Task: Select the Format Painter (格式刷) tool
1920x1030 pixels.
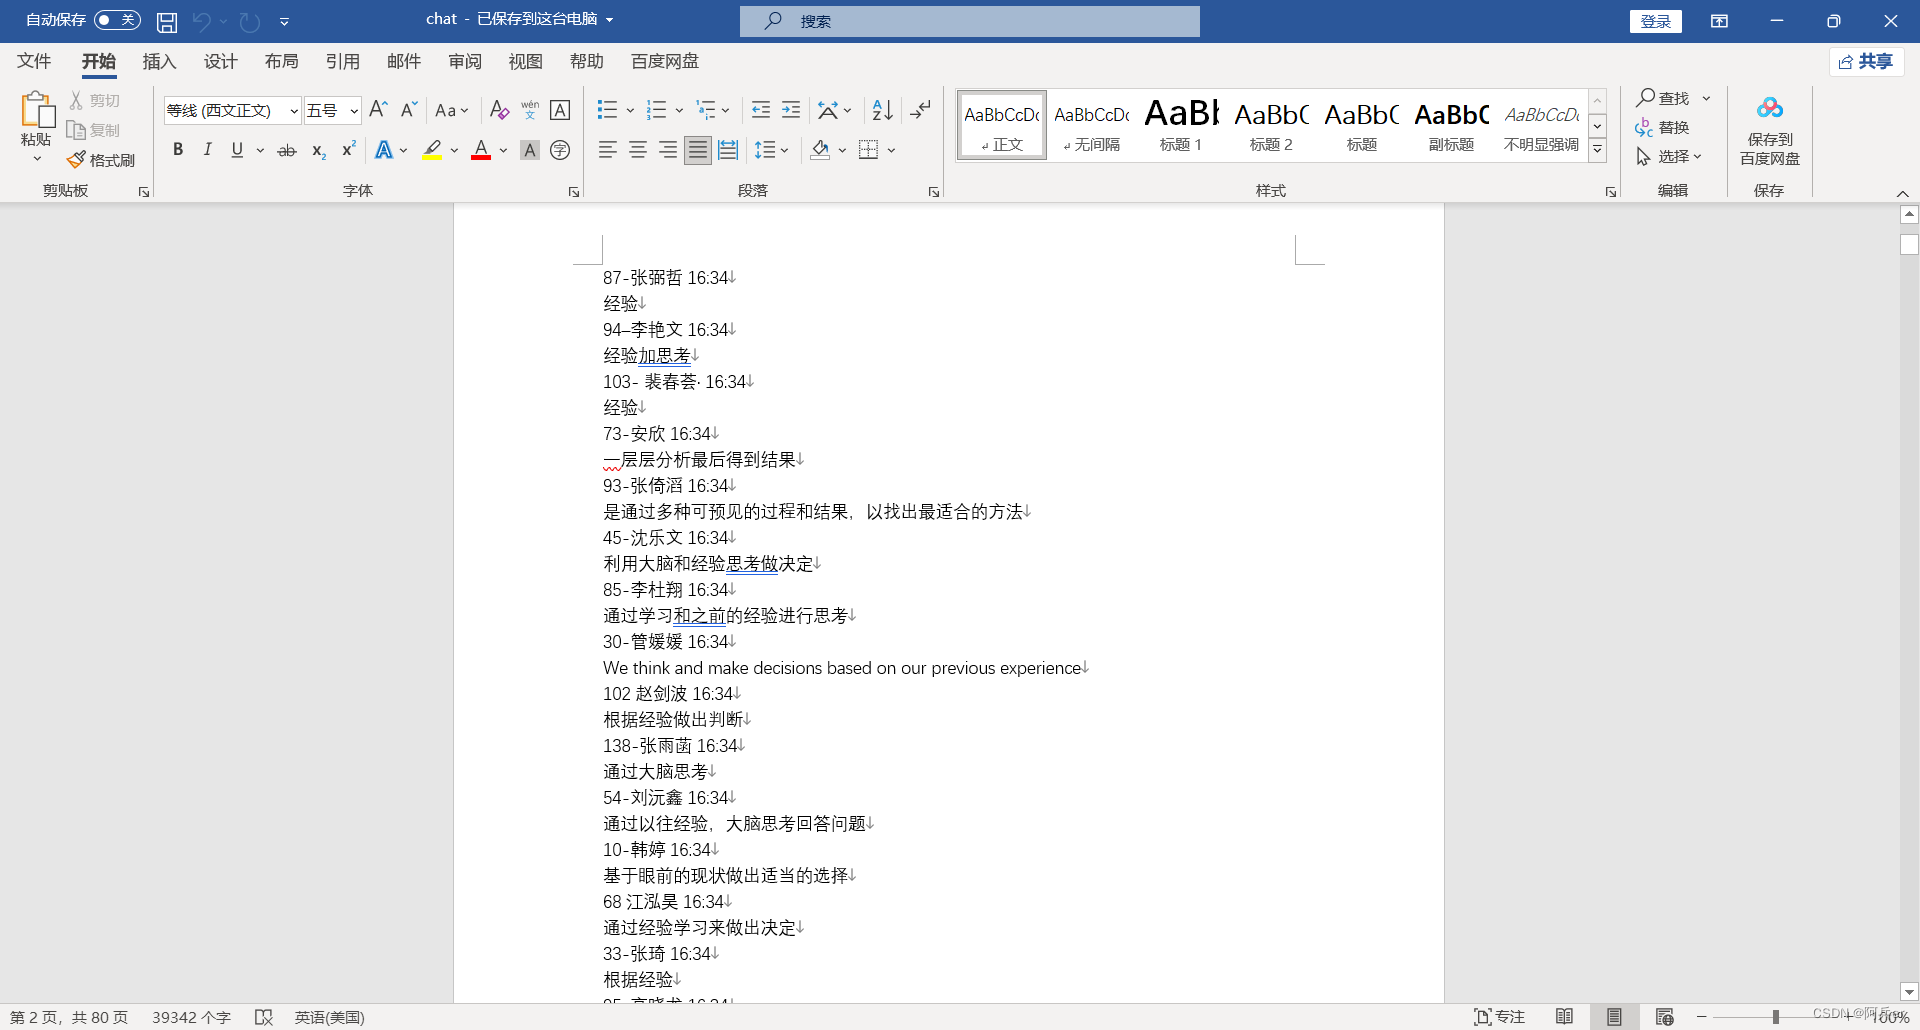Action: click(101, 159)
